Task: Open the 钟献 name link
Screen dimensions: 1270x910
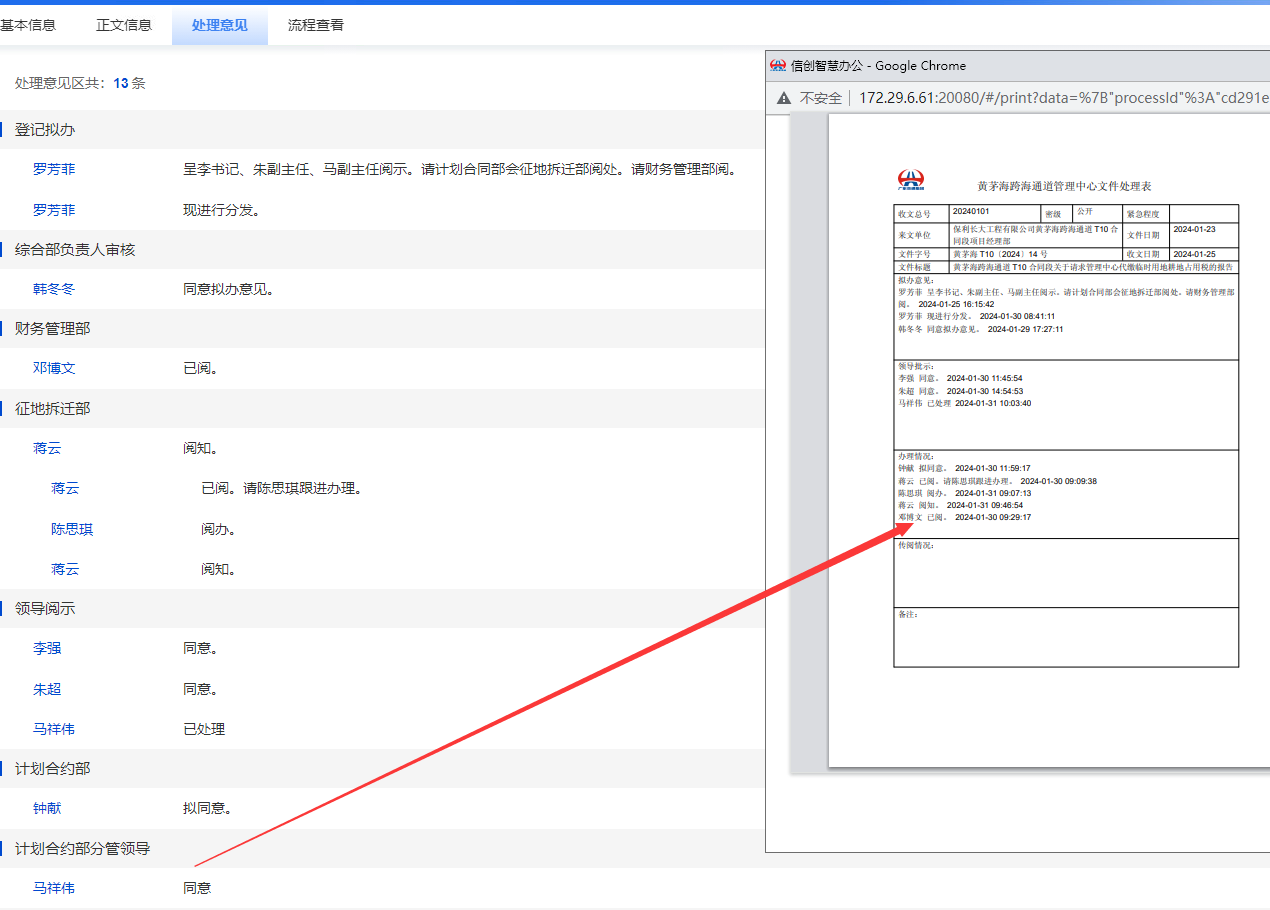Action: pos(47,808)
